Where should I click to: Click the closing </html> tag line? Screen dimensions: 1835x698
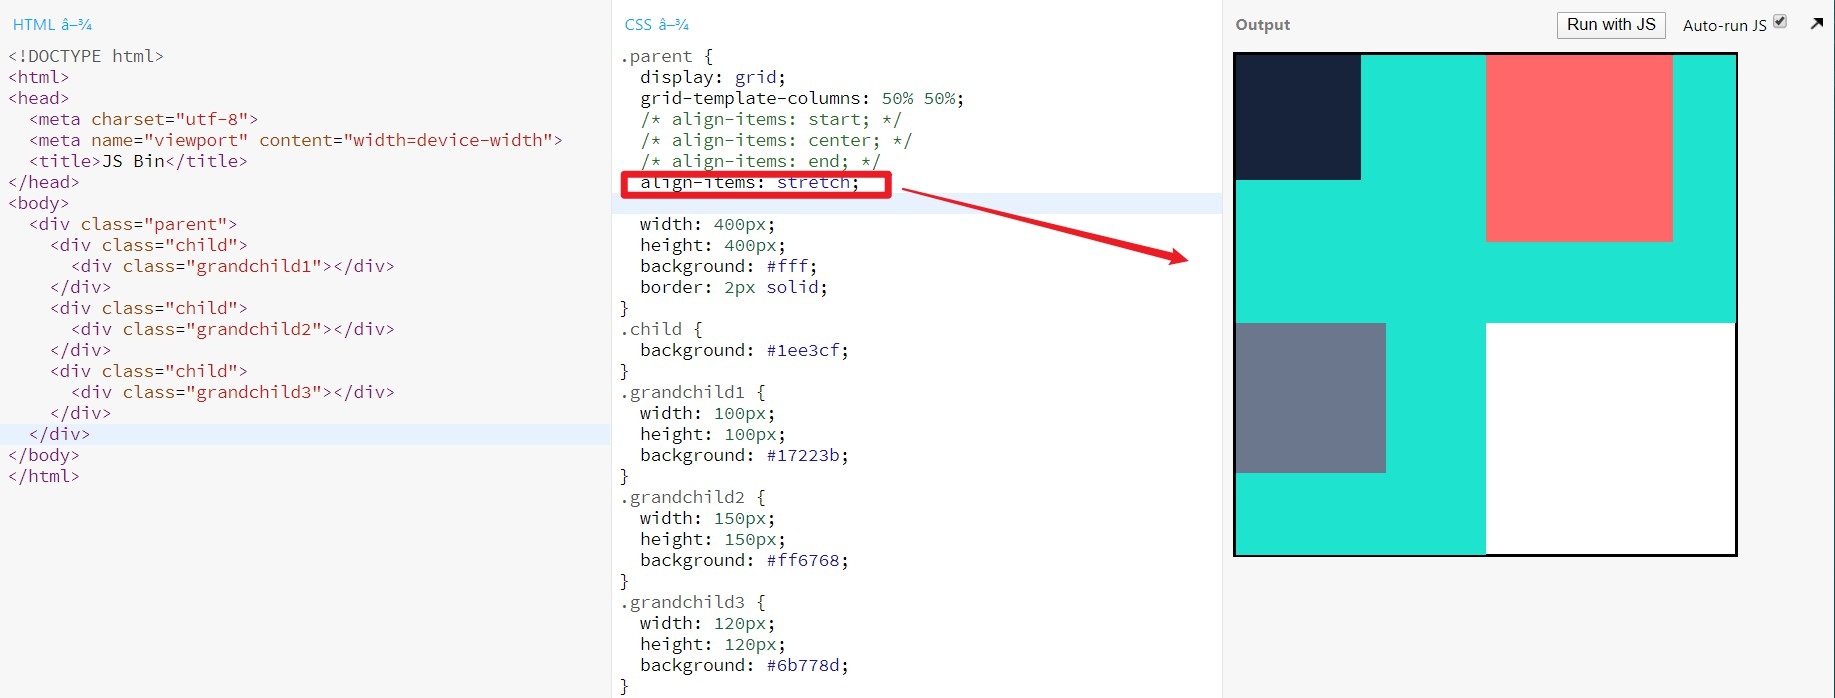44,476
